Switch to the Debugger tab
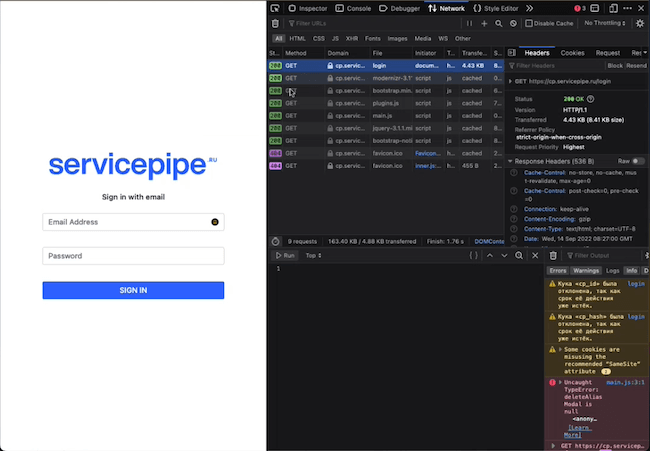 pyautogui.click(x=400, y=8)
